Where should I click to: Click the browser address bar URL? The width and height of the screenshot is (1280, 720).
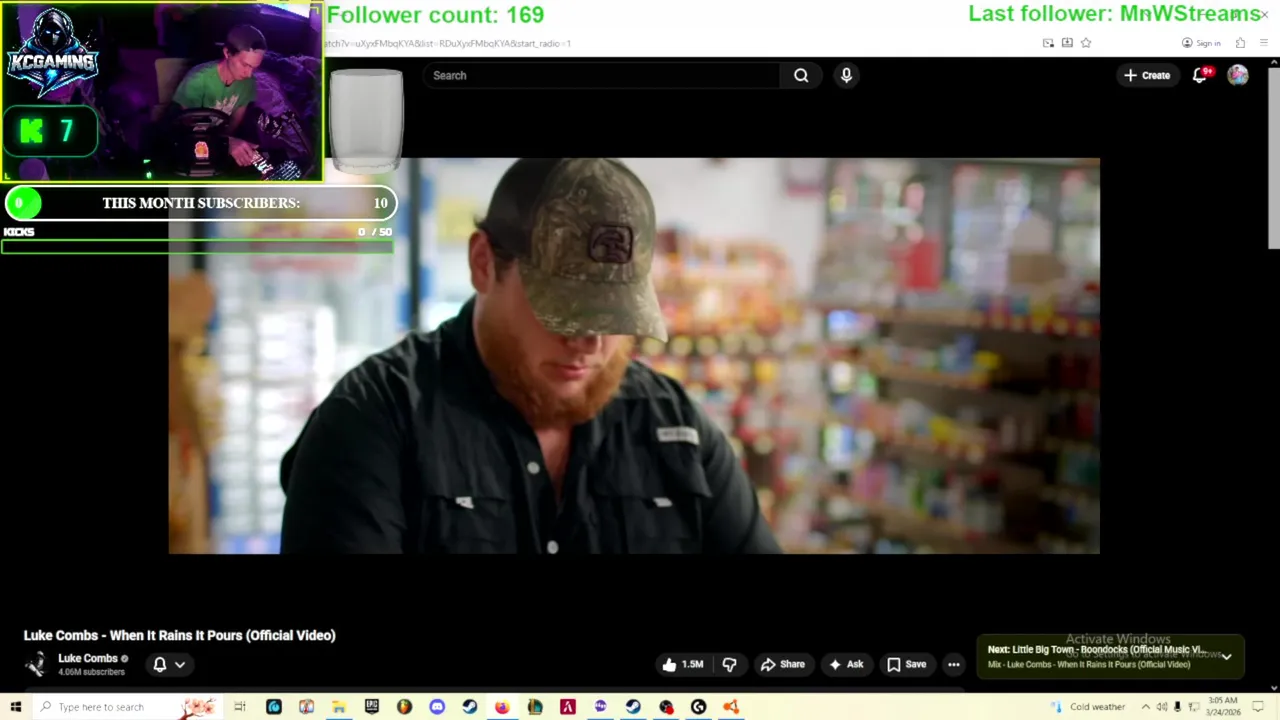(447, 44)
